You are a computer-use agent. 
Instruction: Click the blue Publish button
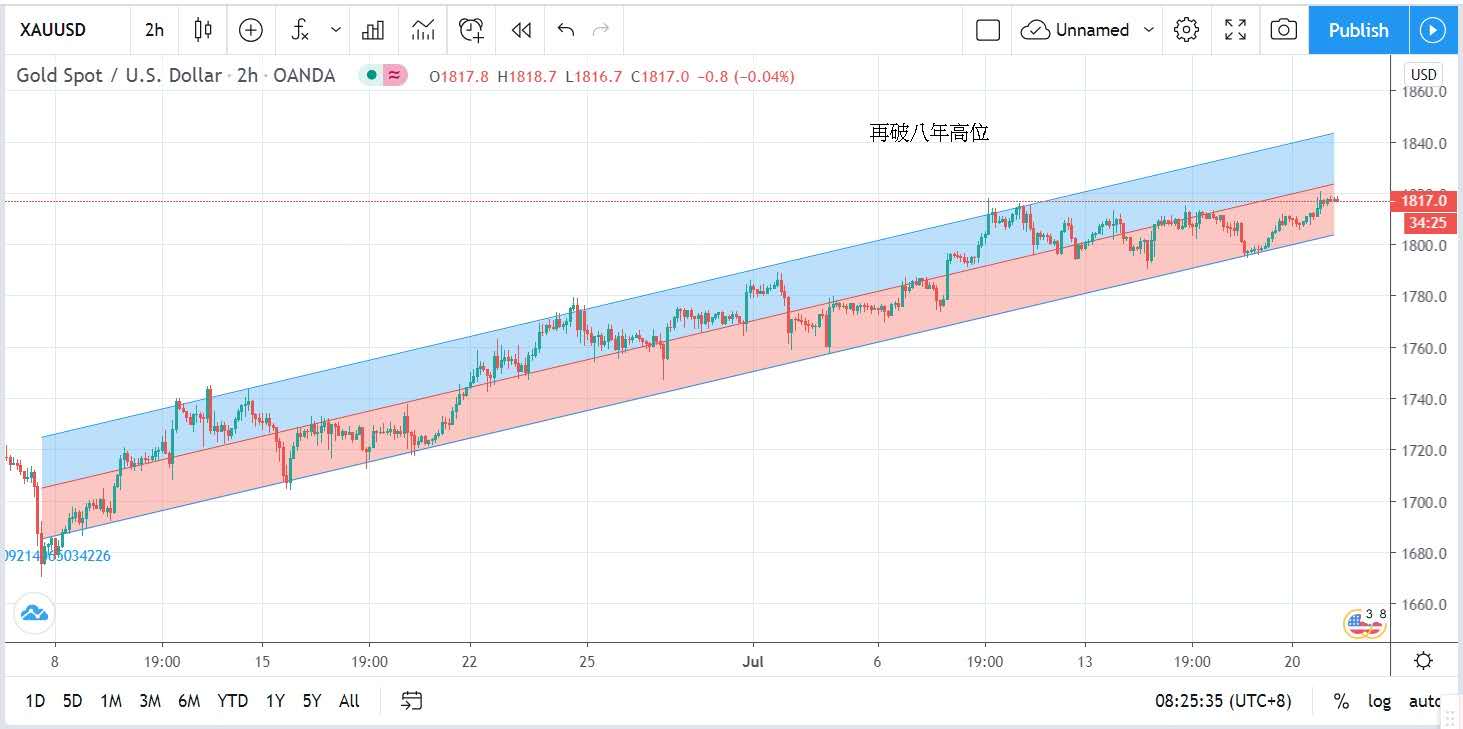click(x=1358, y=30)
